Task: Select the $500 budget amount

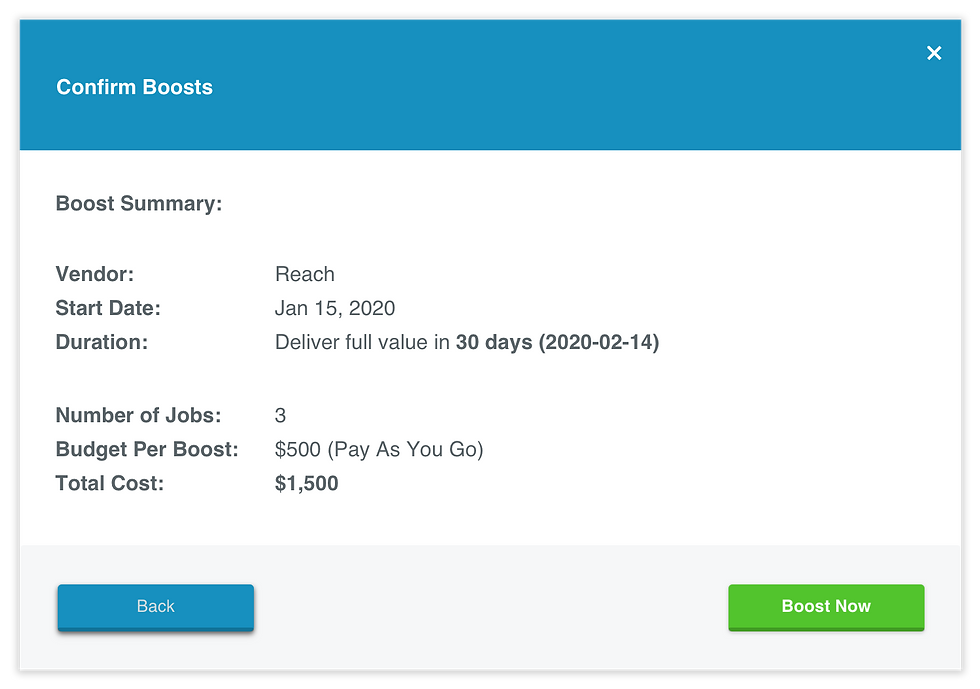Action: 299,449
